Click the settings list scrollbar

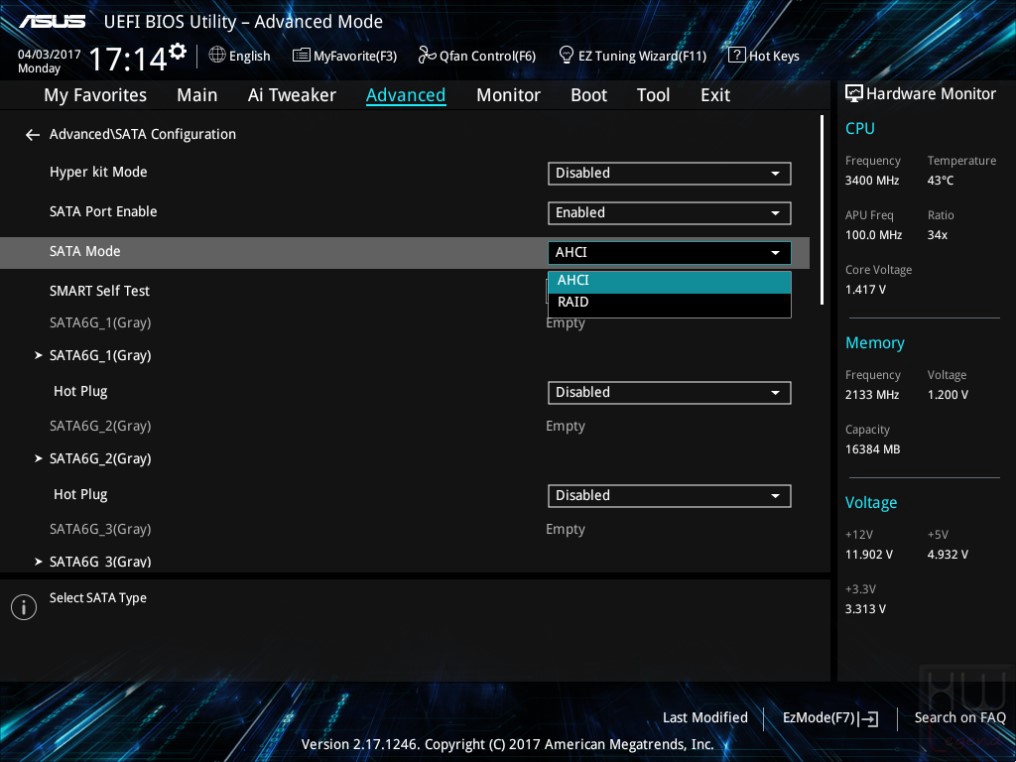coord(822,210)
